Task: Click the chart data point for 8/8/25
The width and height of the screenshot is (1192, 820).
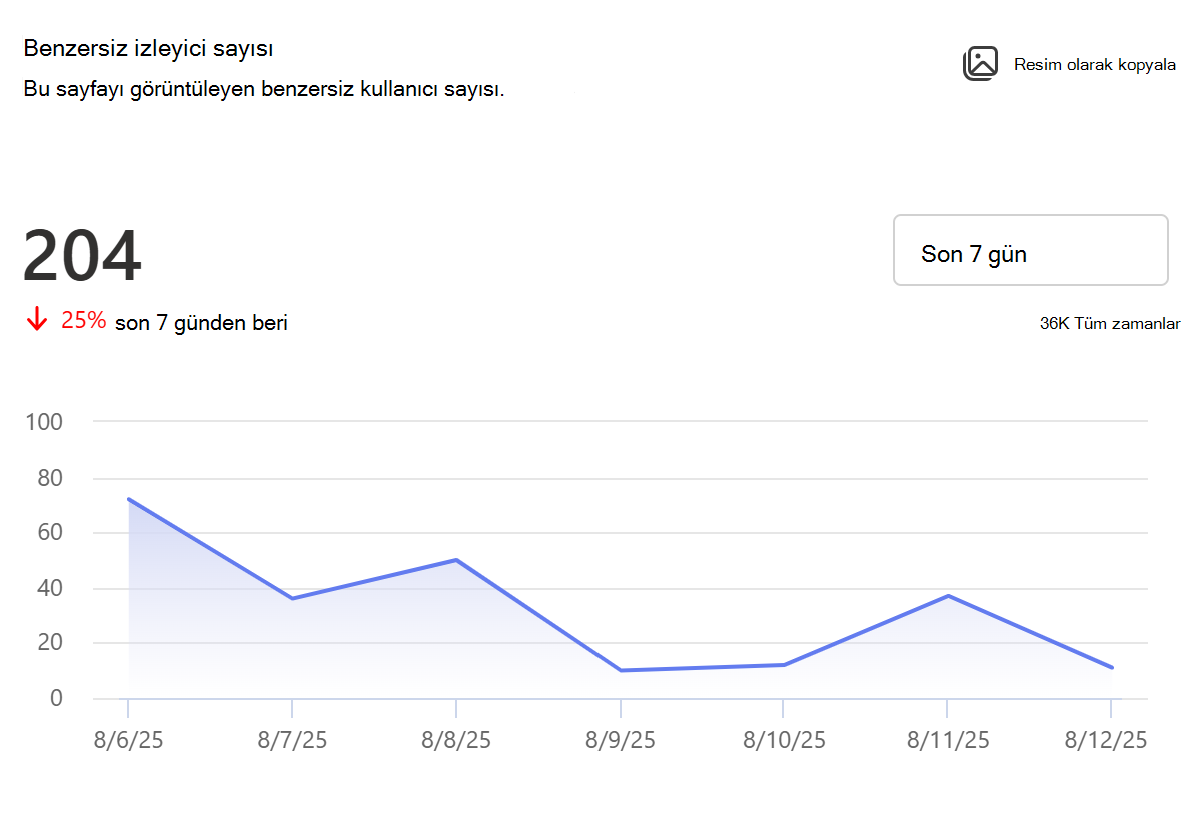Action: [456, 560]
